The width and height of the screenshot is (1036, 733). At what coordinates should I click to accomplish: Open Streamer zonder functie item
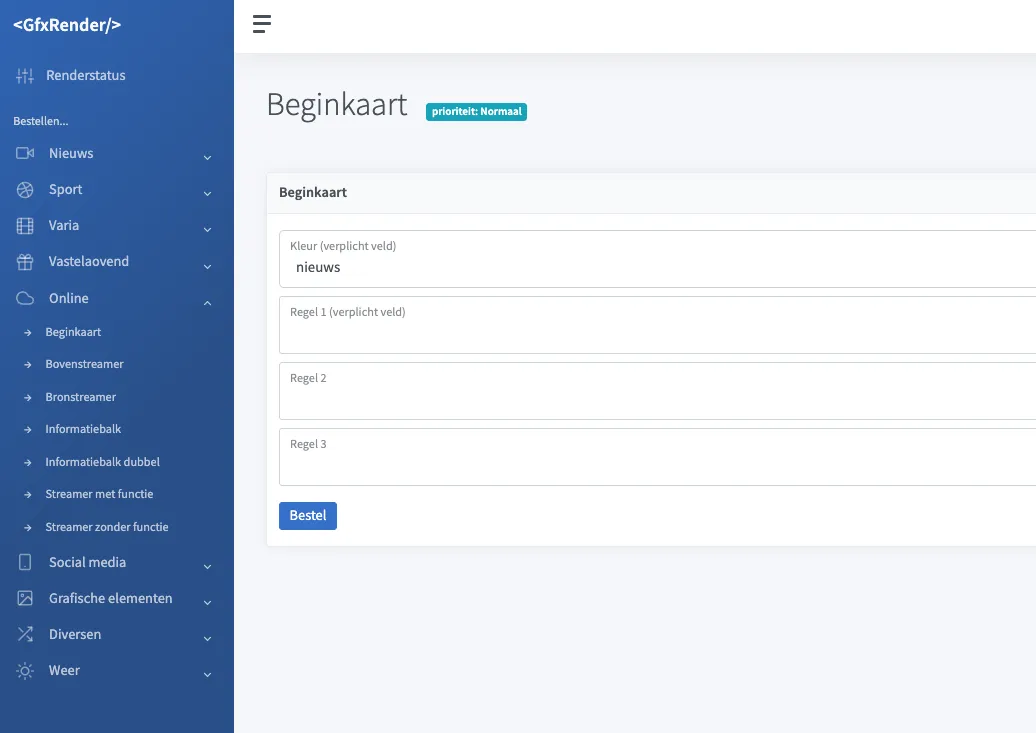(107, 527)
